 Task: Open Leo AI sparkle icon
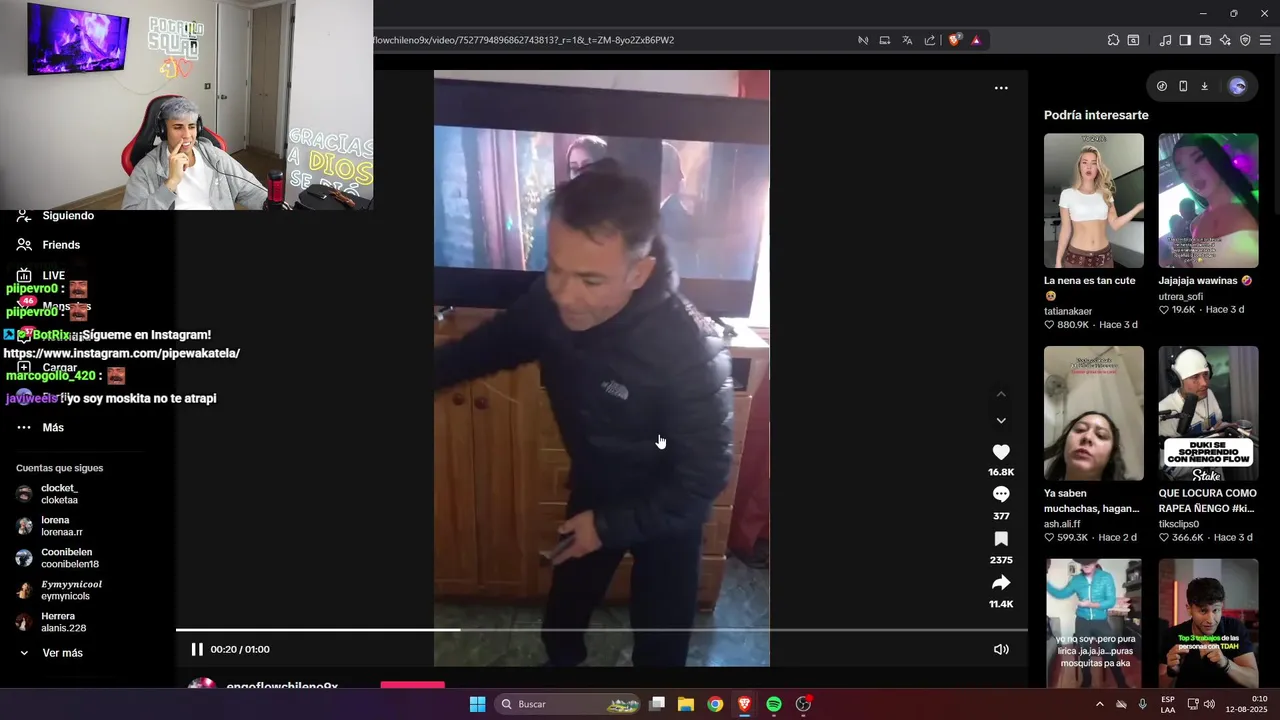click(1225, 40)
